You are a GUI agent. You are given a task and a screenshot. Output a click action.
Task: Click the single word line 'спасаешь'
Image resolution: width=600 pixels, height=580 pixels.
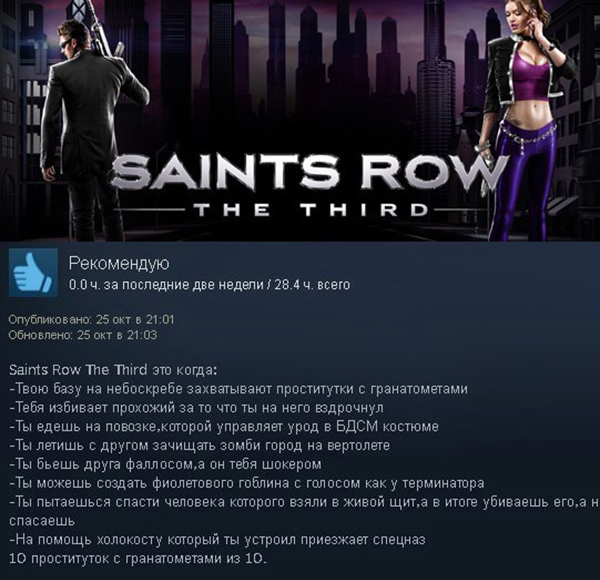coord(42,521)
